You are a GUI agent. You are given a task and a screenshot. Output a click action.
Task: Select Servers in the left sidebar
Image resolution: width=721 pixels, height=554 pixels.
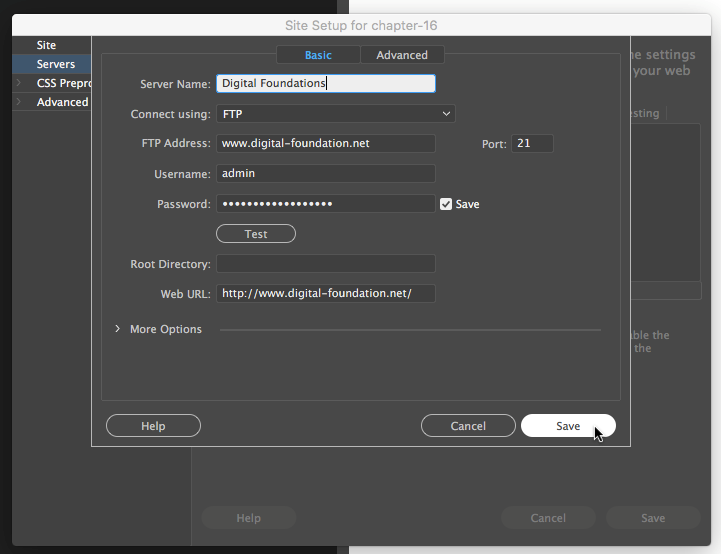pos(56,64)
